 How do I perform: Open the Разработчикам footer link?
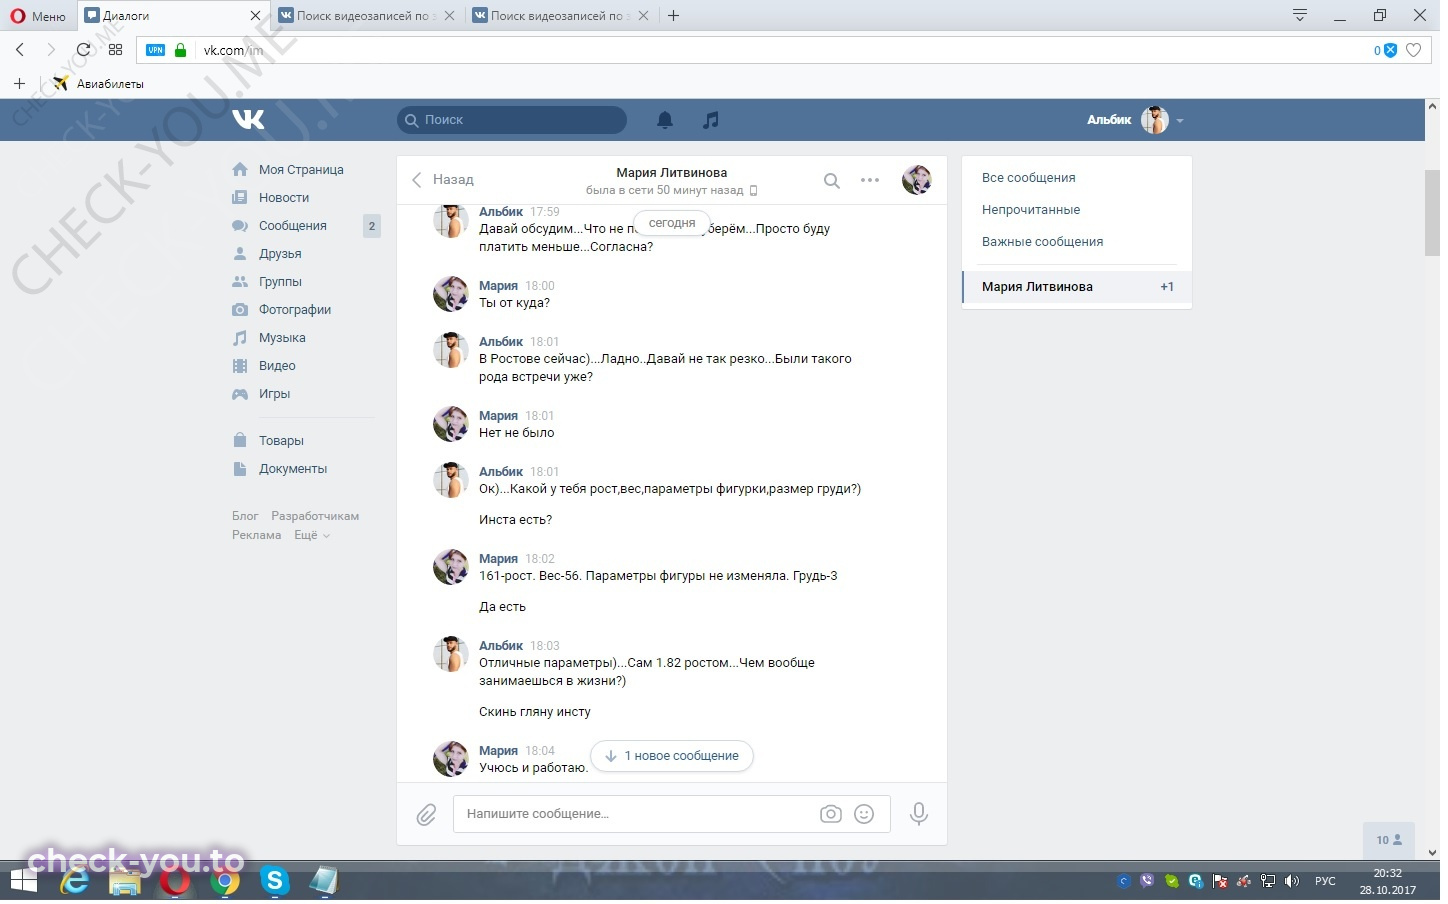click(315, 517)
